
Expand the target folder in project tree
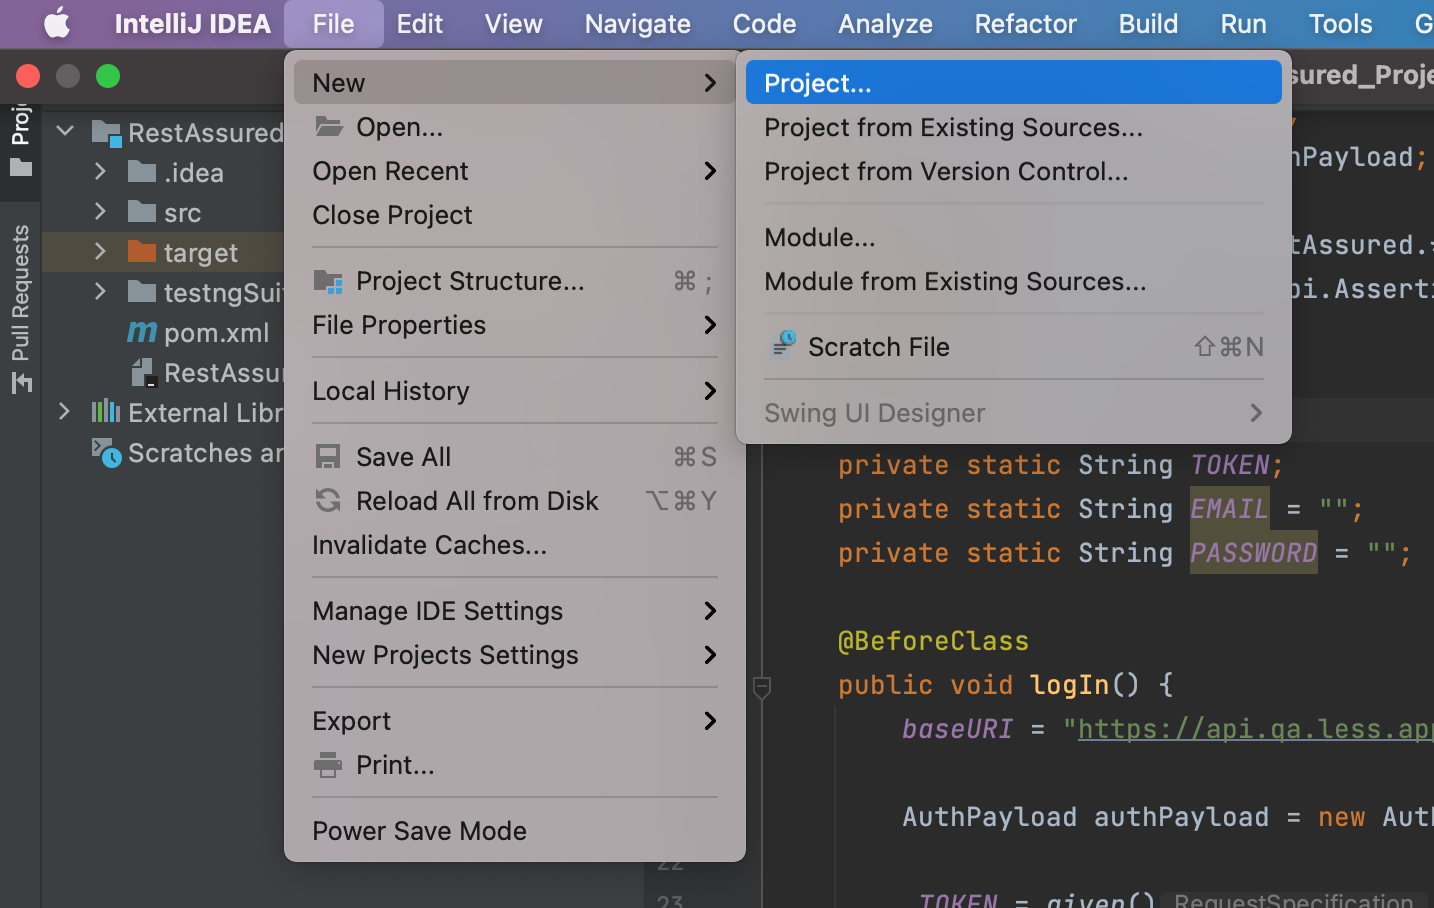pos(100,252)
